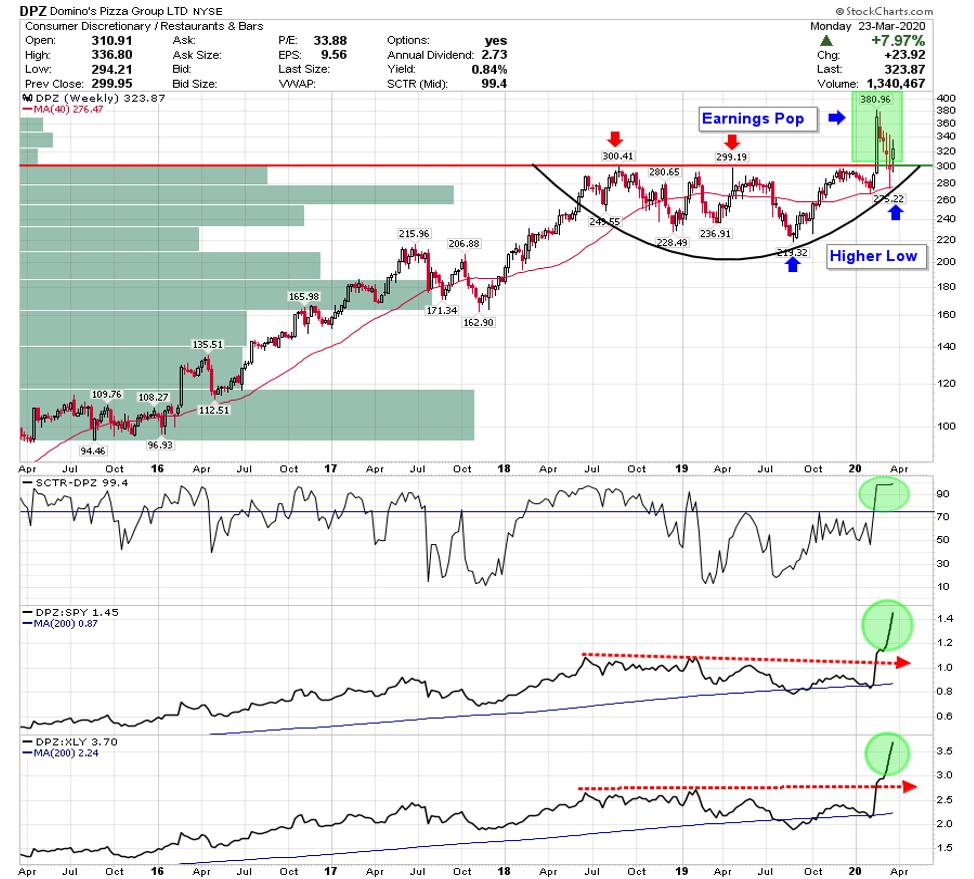Click the blue right arrow beside Earnings Pop

(x=837, y=119)
